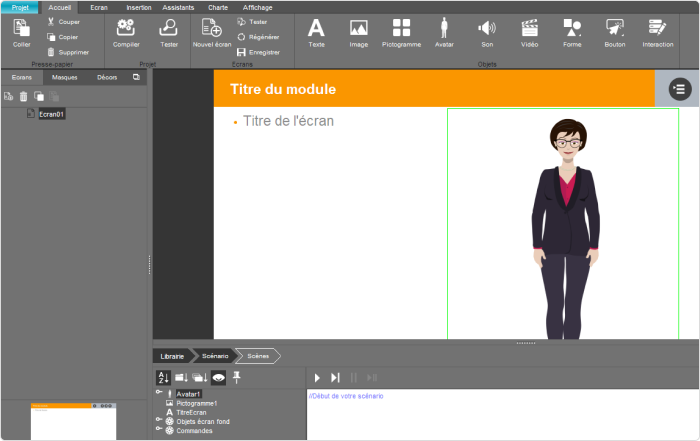Expand Objets écran fond node
700x441 pixels.
[159, 419]
